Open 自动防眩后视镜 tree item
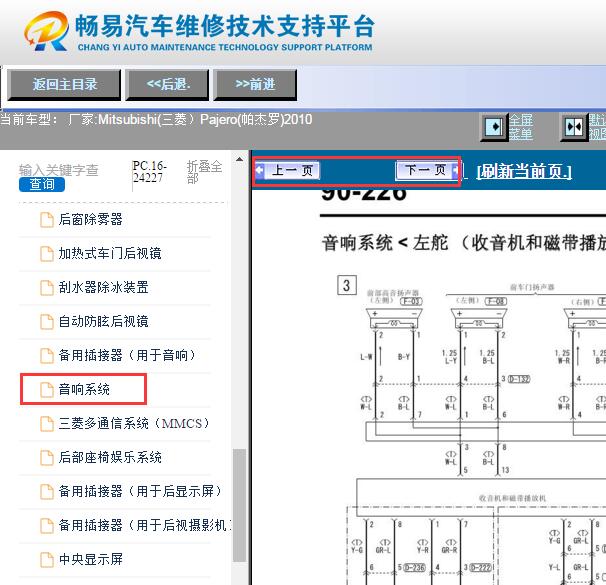 click(x=103, y=321)
